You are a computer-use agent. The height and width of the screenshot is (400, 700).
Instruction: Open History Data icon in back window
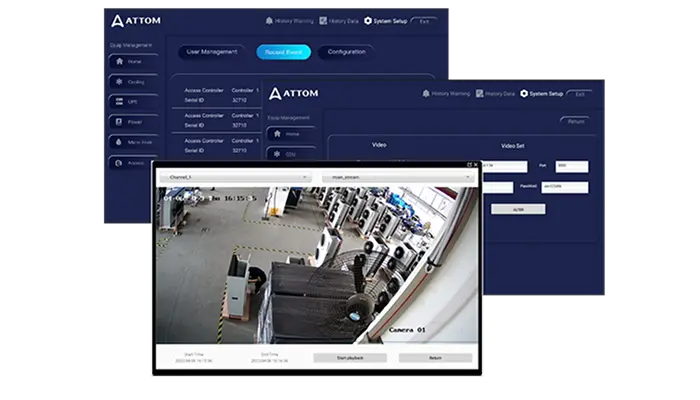324,20
